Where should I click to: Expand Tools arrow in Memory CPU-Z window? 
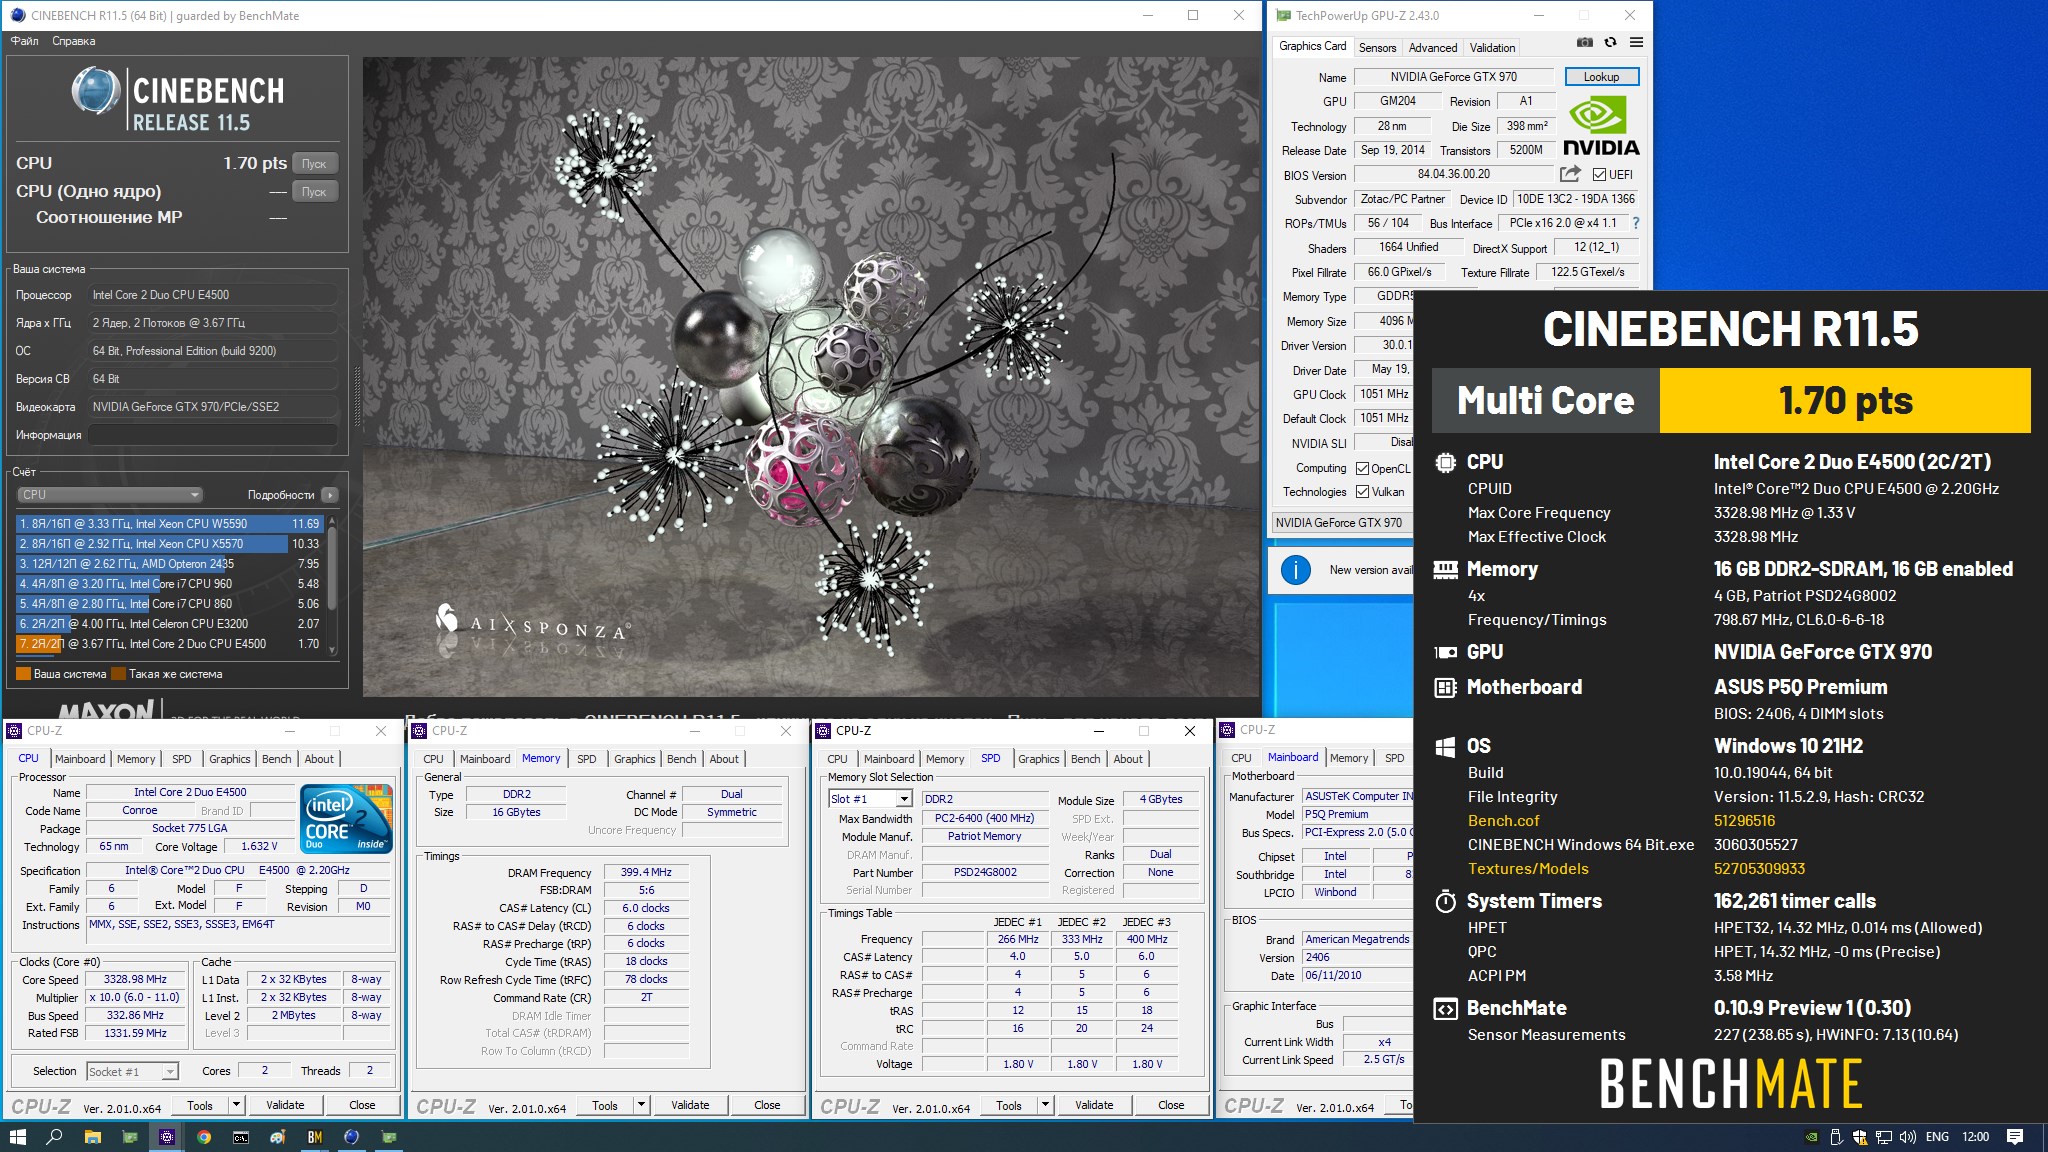point(642,1105)
